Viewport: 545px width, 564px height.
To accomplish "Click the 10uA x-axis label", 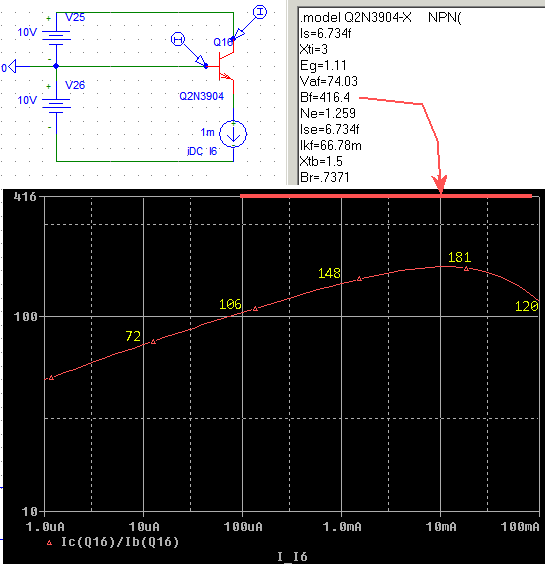I will tap(144, 527).
